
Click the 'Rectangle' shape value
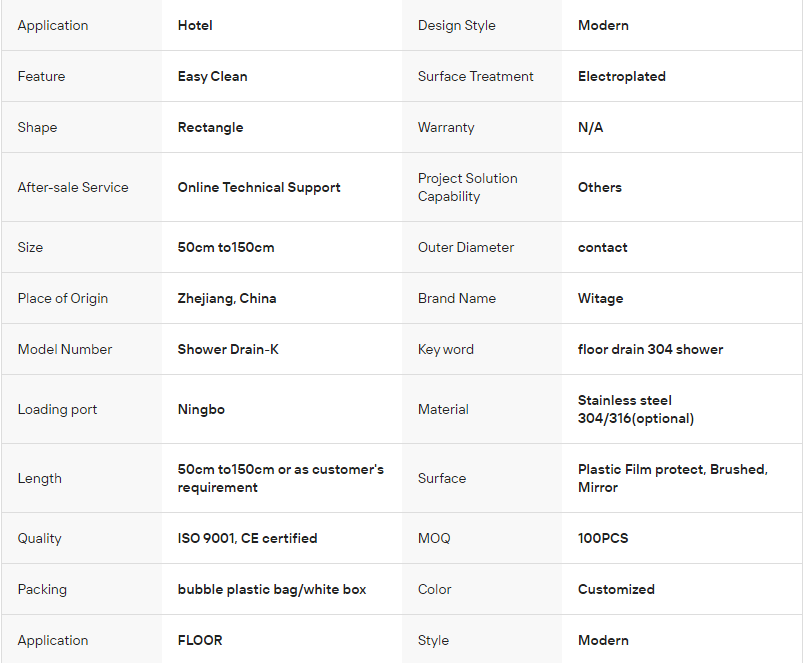click(x=210, y=127)
